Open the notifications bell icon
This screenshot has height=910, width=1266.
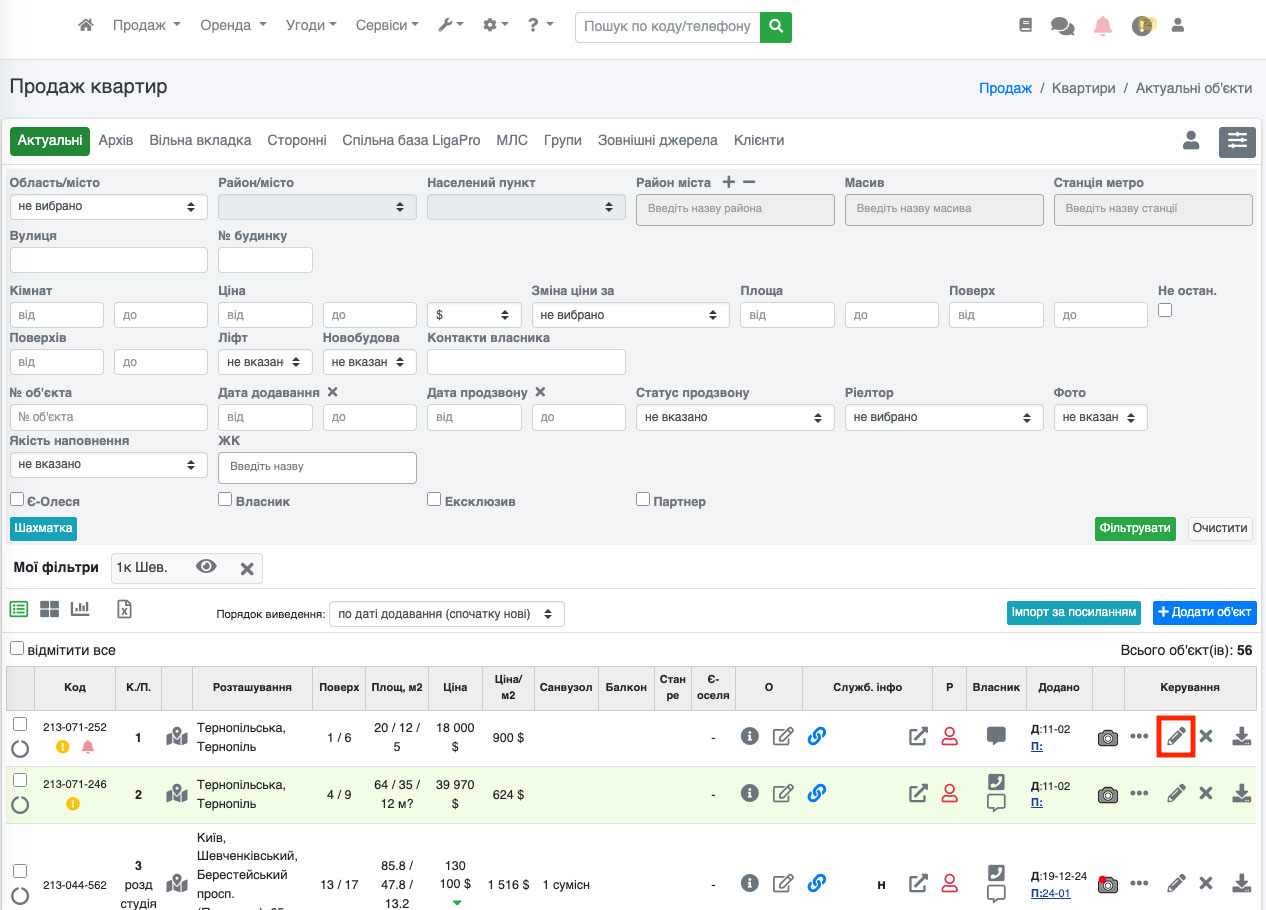click(x=1102, y=26)
